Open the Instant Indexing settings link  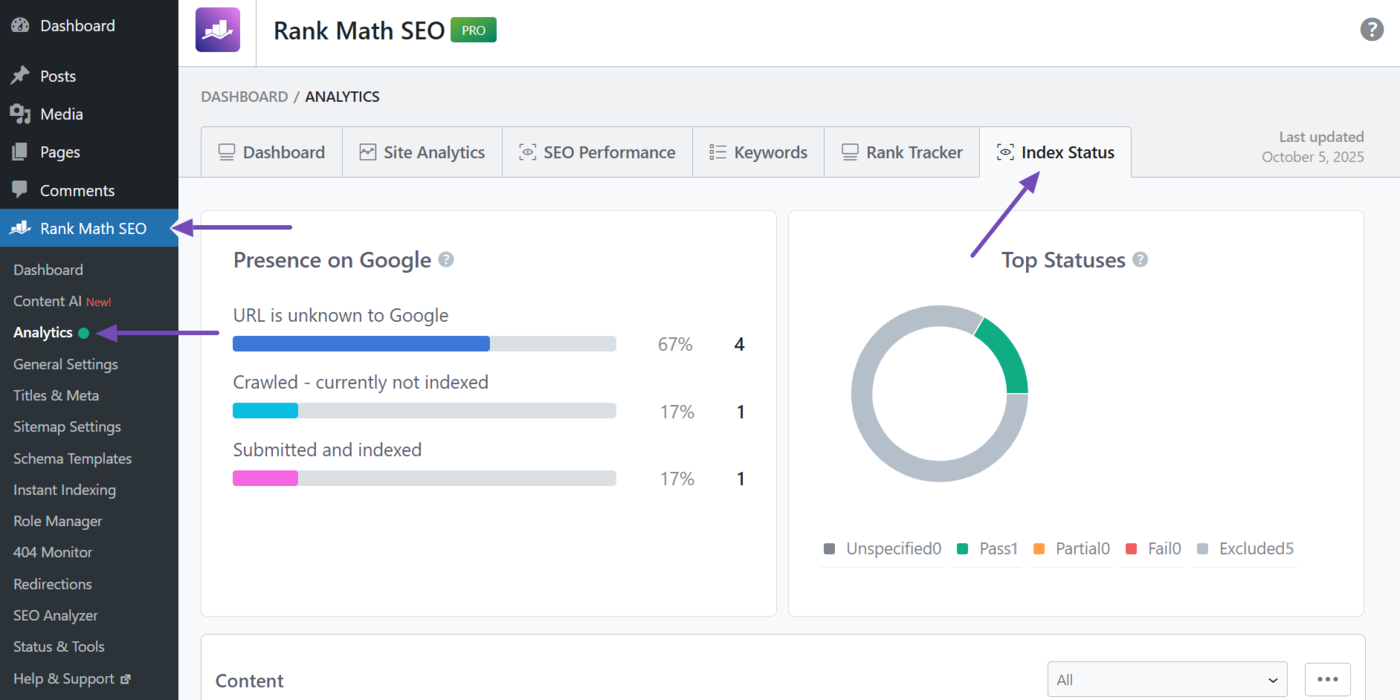click(x=64, y=489)
